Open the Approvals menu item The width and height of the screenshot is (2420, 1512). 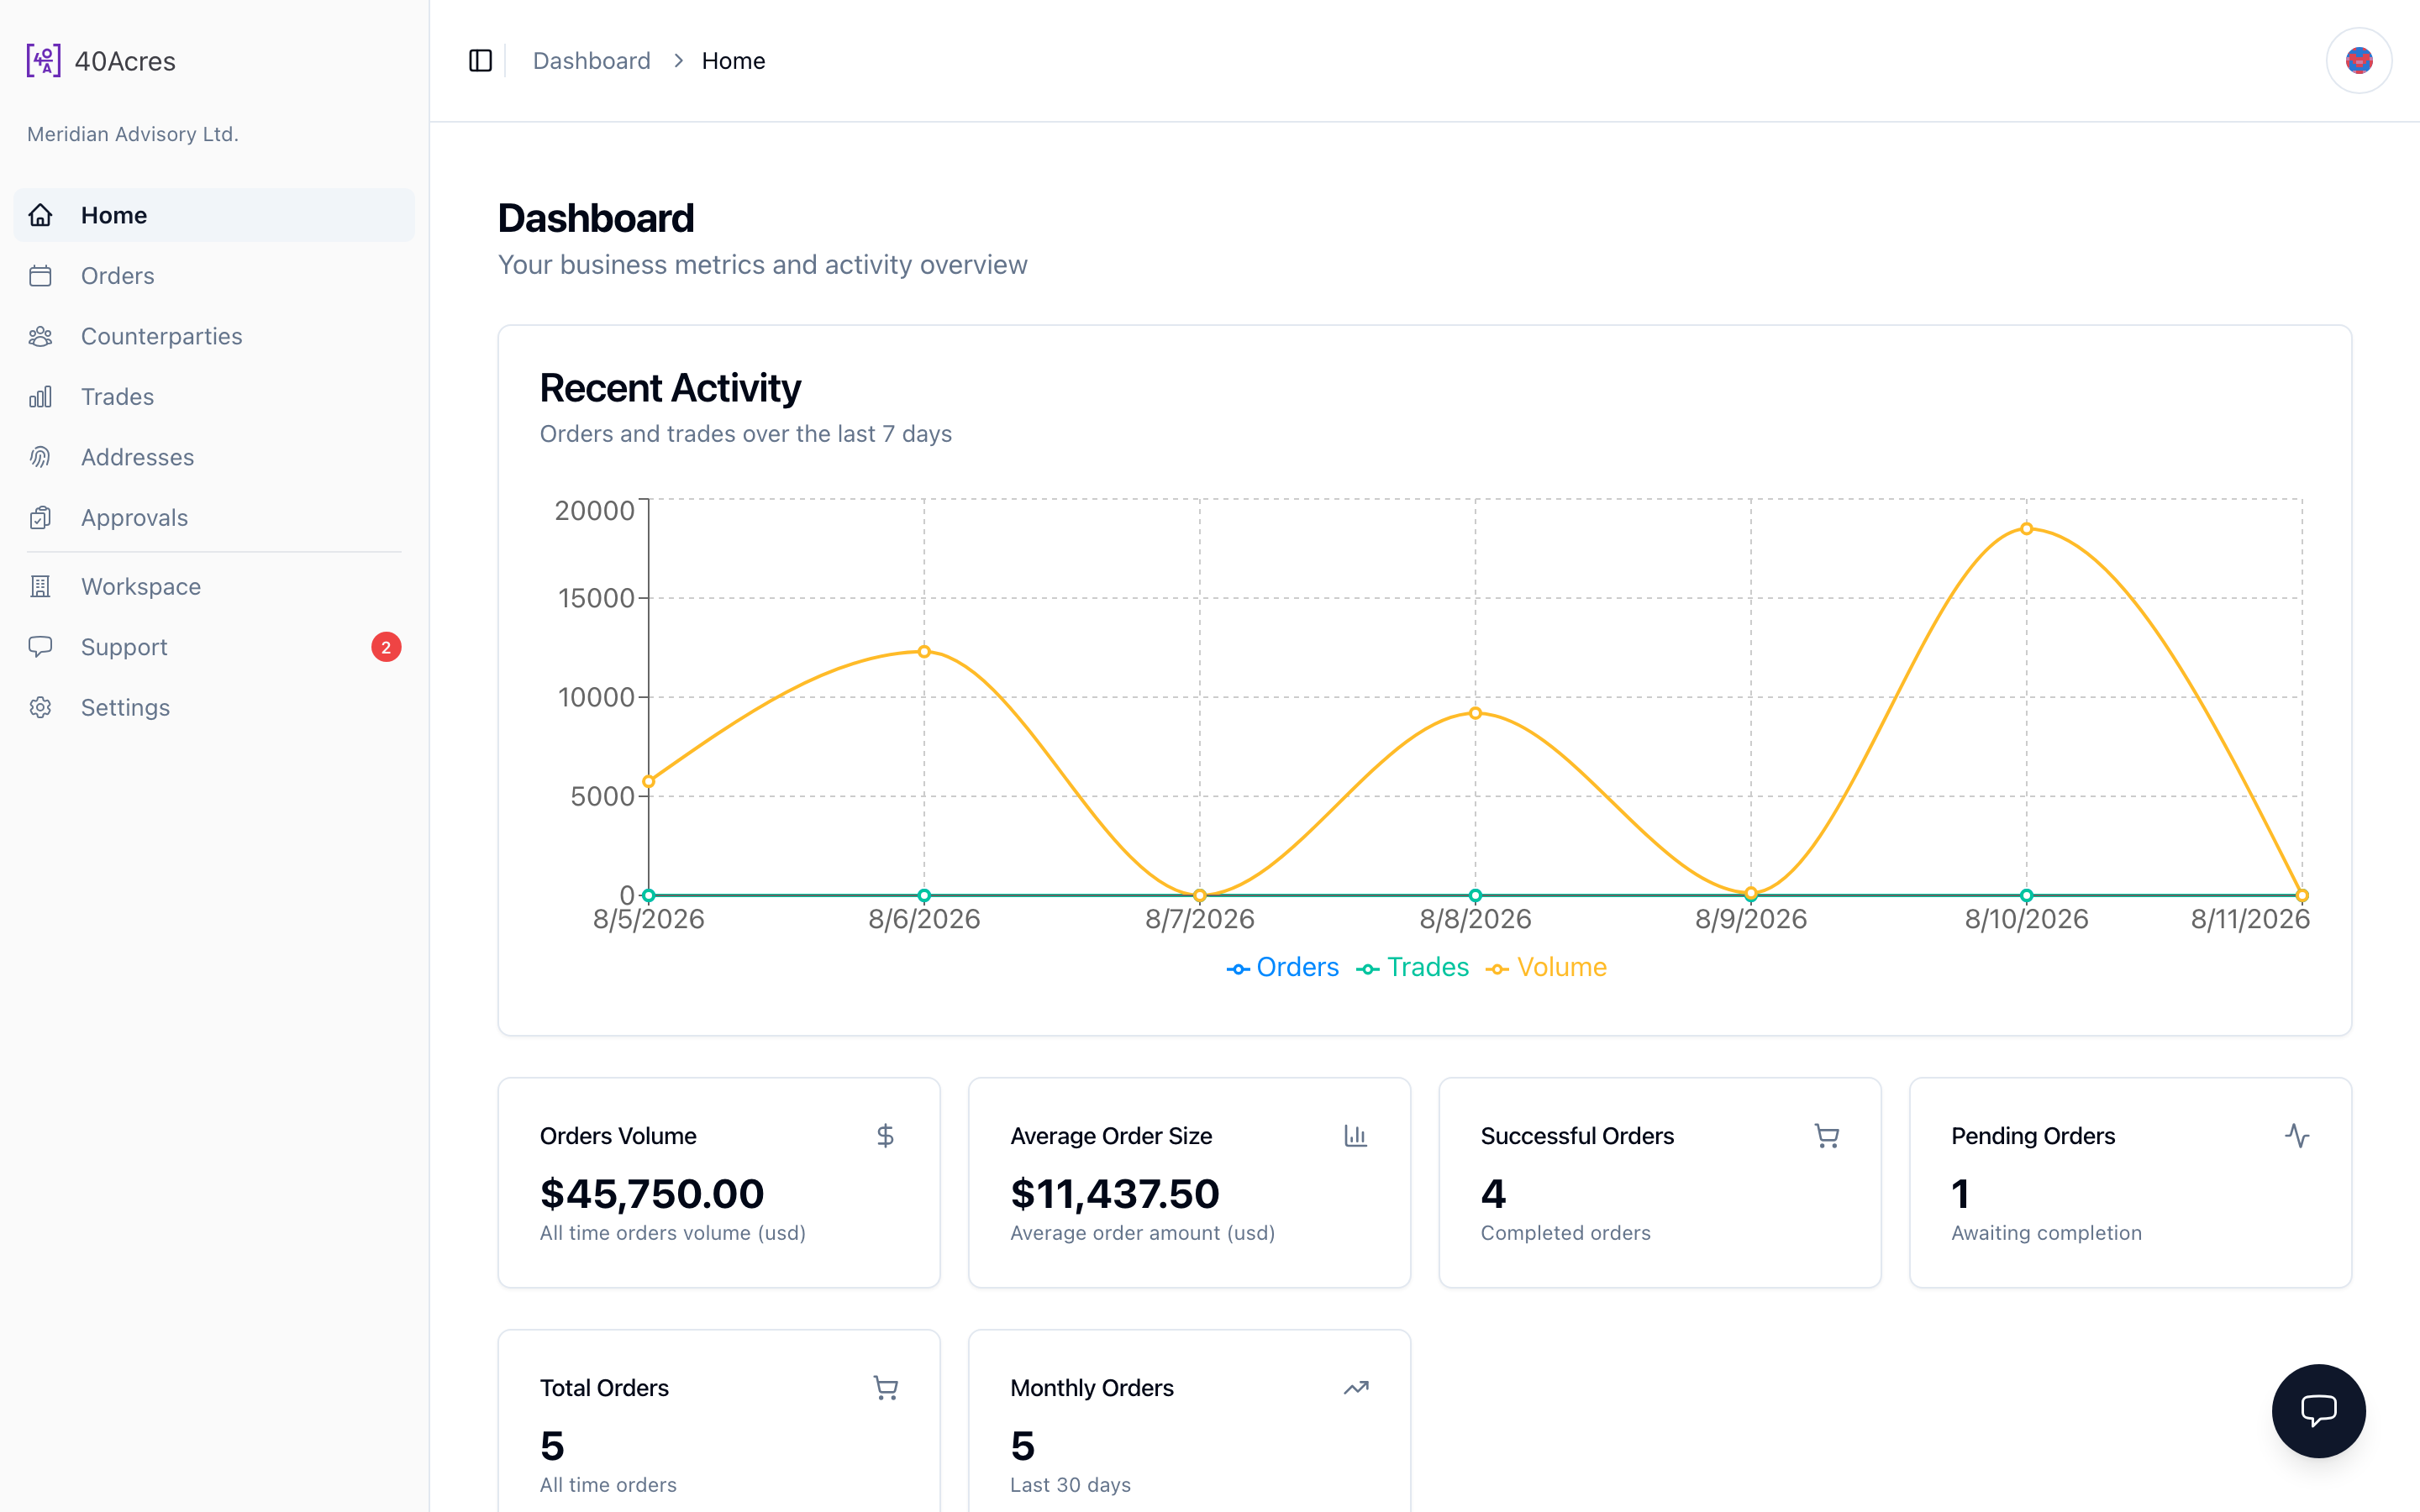[x=214, y=518]
